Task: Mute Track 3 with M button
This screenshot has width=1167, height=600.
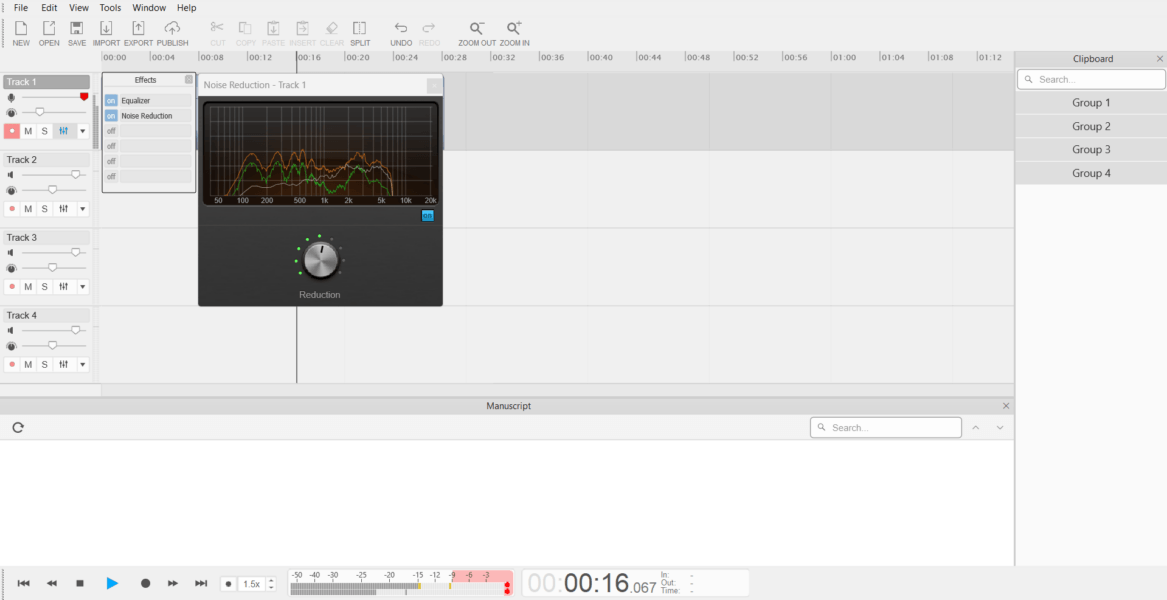Action: (28, 287)
